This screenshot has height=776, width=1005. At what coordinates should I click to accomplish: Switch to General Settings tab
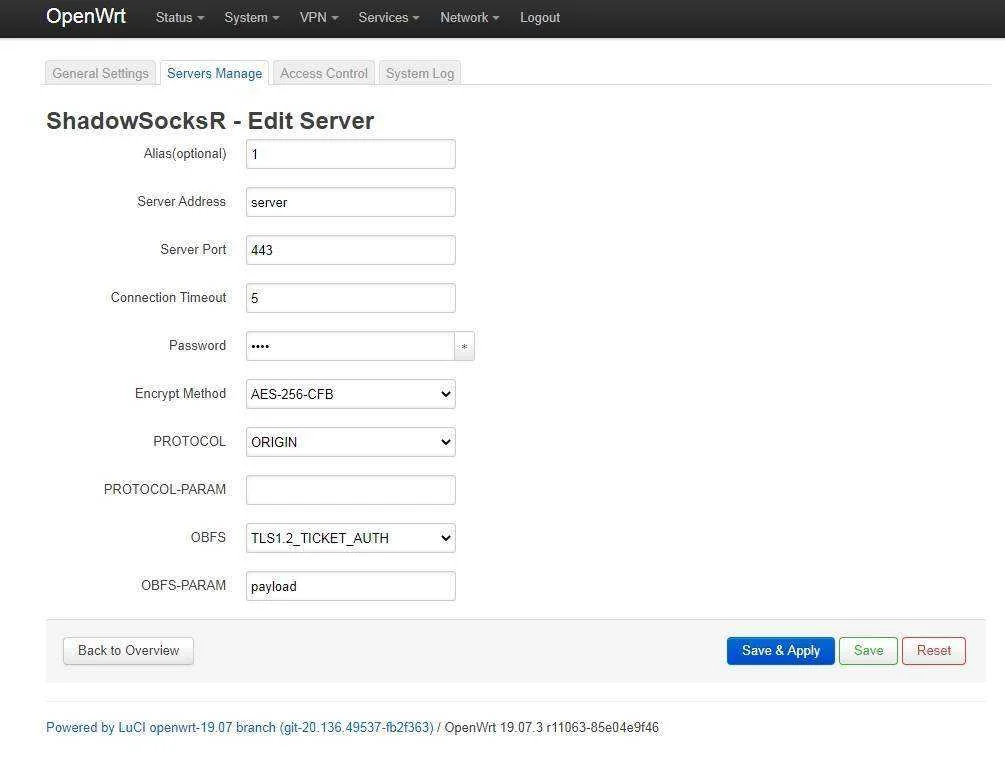(100, 73)
